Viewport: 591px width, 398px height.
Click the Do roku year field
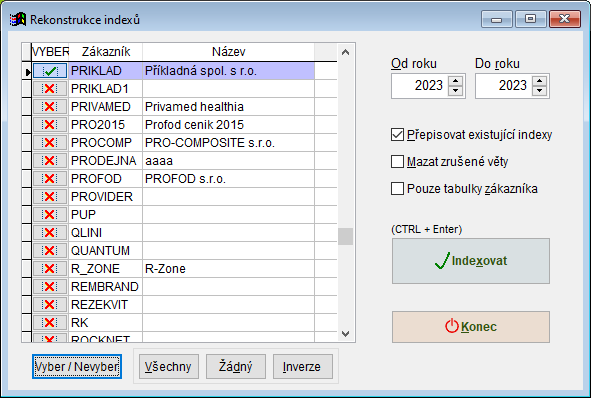[504, 86]
